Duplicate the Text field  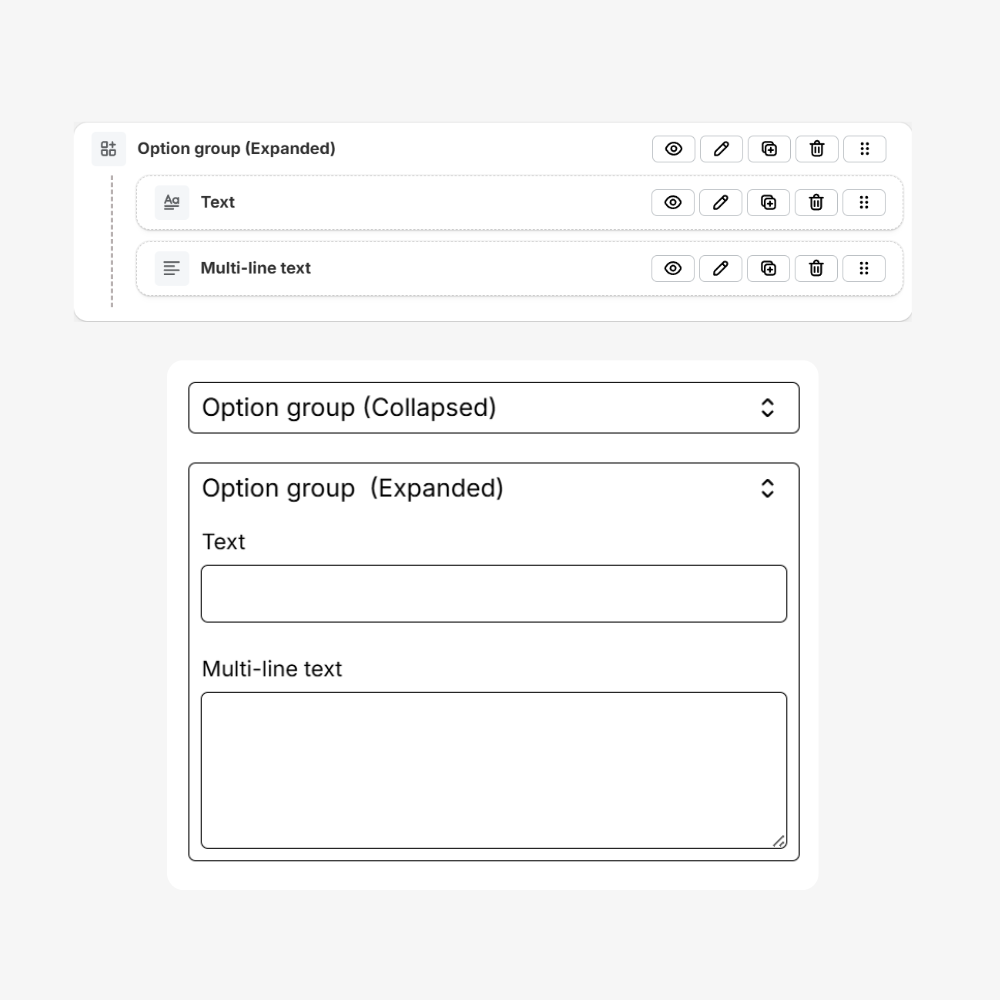tap(769, 202)
